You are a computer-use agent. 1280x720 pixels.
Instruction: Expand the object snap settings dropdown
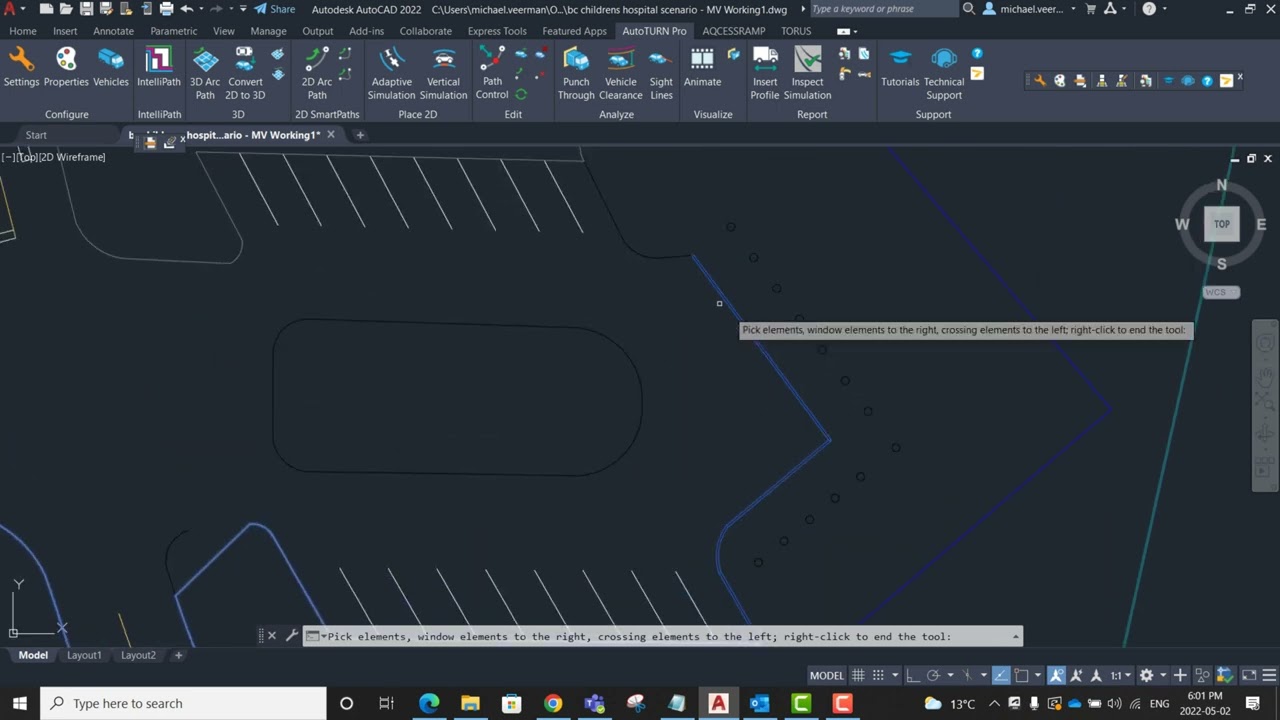(1038, 675)
